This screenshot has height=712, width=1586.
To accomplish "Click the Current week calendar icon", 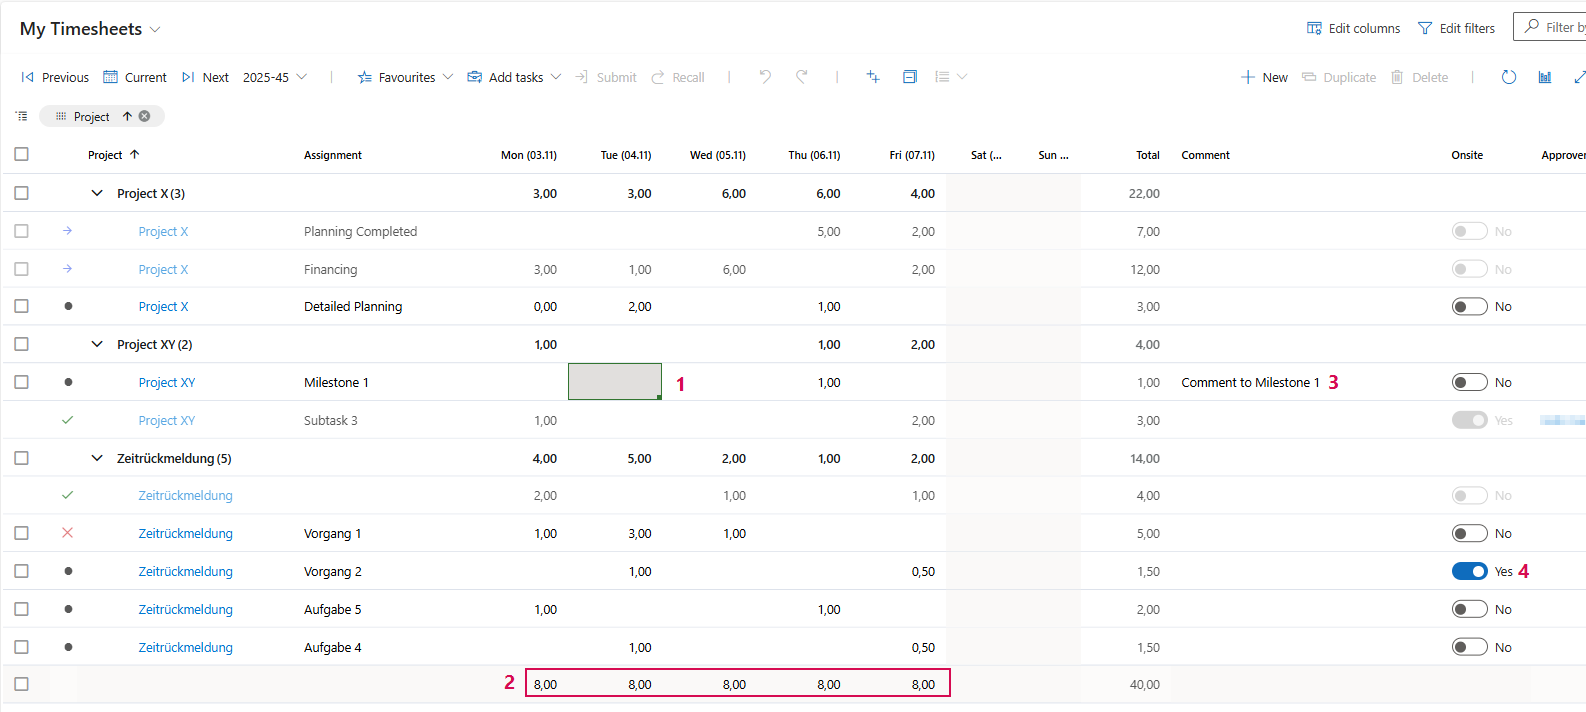I will click(x=111, y=77).
